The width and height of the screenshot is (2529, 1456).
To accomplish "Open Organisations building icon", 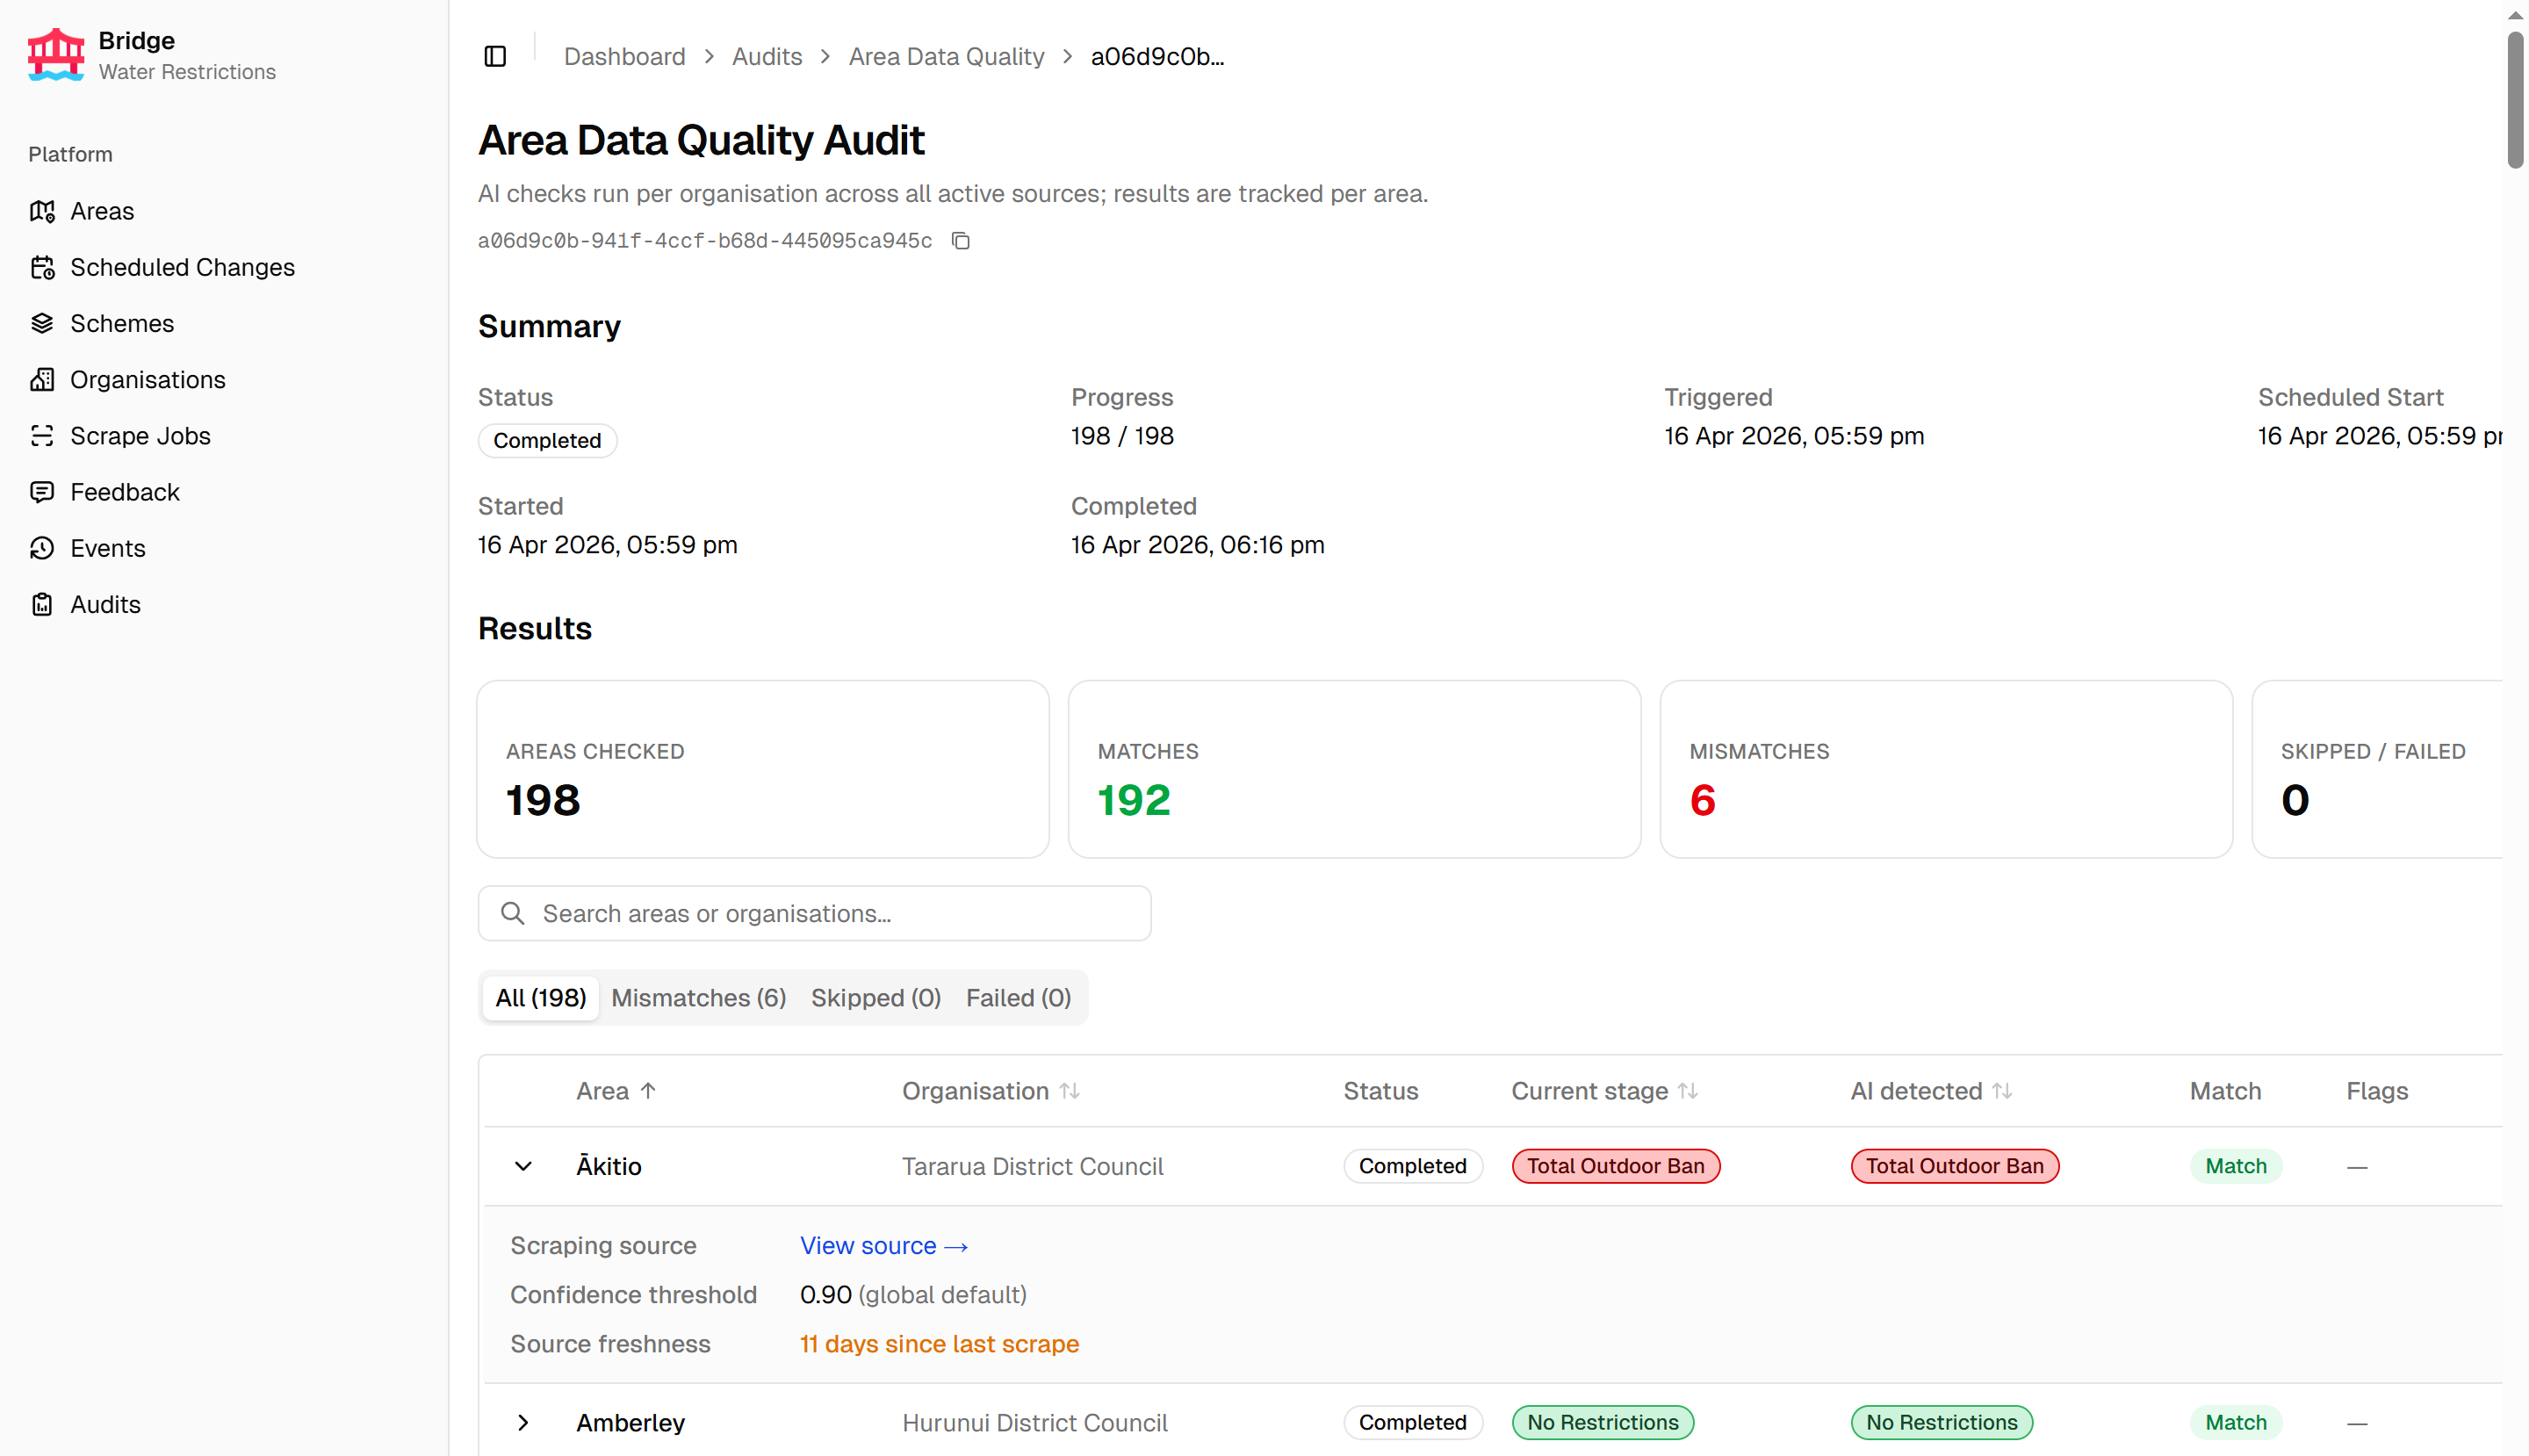I will (x=42, y=380).
